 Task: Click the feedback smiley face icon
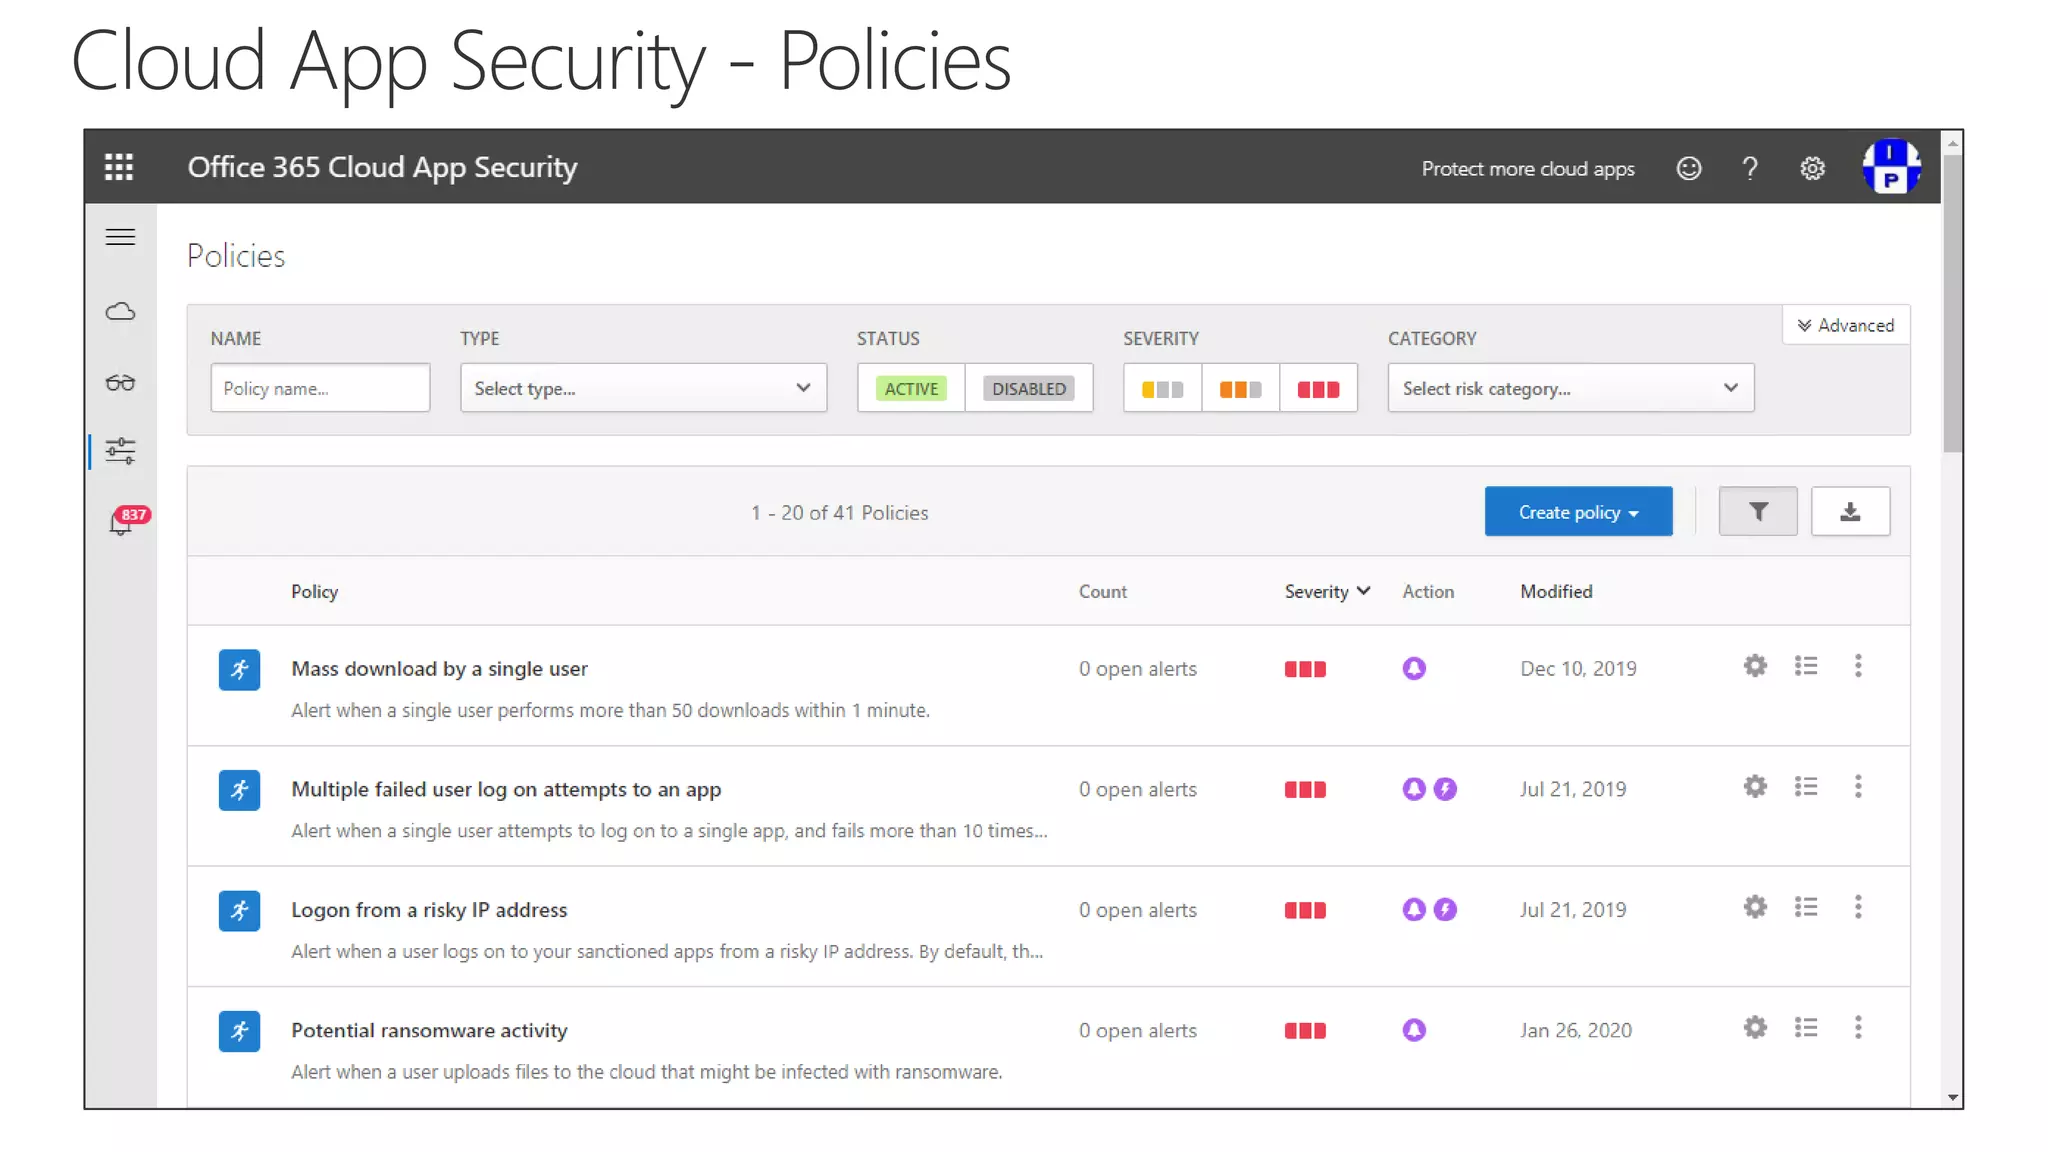pyautogui.click(x=1688, y=168)
